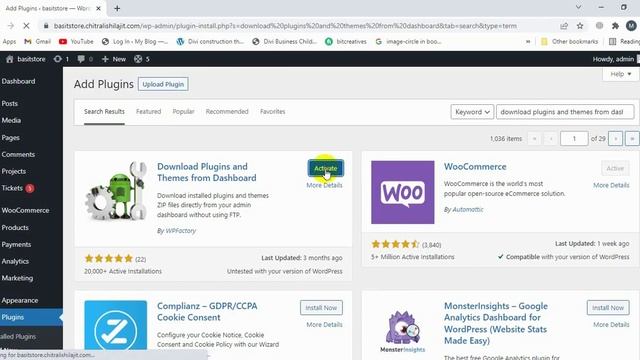
Task: Open the Divi construction bookmark
Action: pos(210,42)
